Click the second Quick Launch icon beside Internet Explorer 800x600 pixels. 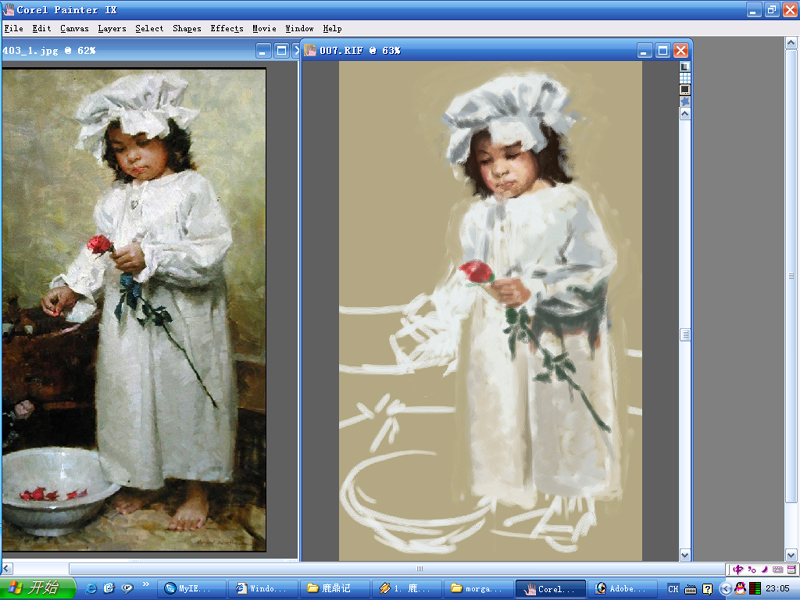pos(109,588)
